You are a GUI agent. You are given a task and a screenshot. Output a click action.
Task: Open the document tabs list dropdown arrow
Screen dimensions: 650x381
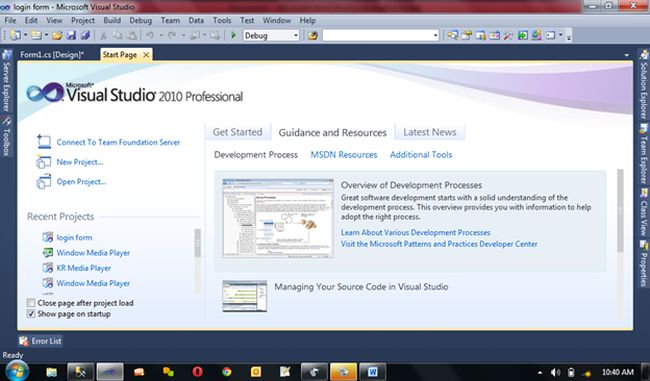coord(626,55)
